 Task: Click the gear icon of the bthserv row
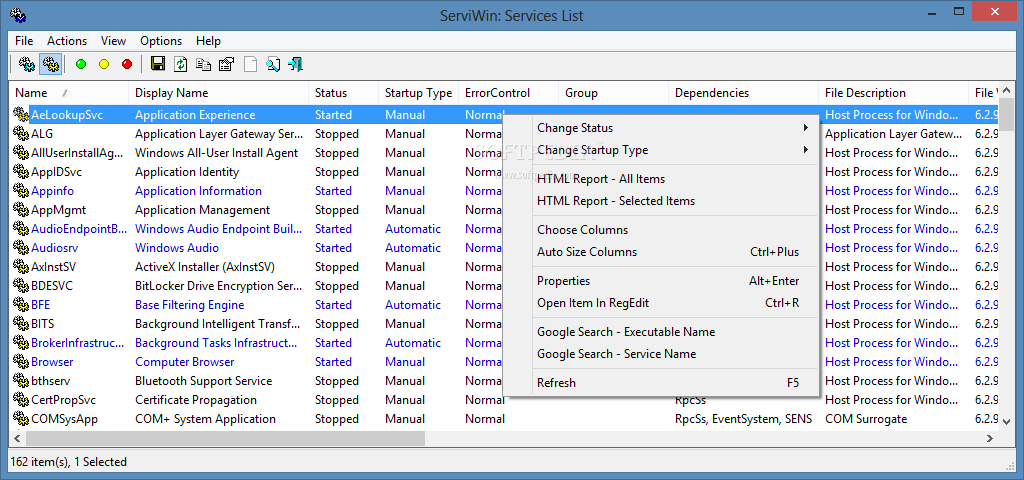coord(21,381)
